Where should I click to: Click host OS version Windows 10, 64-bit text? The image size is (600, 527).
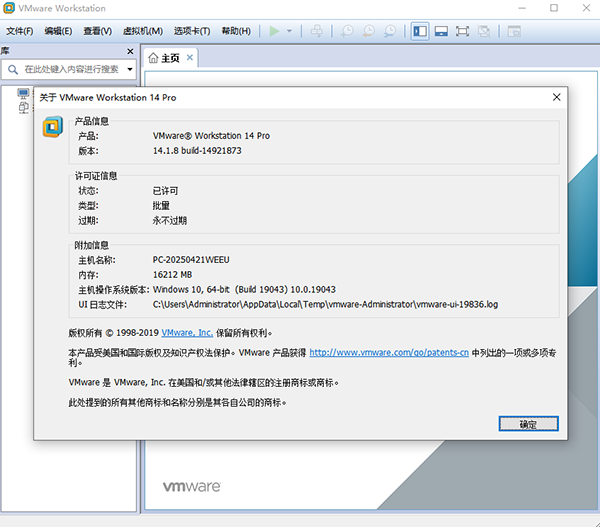pos(244,289)
